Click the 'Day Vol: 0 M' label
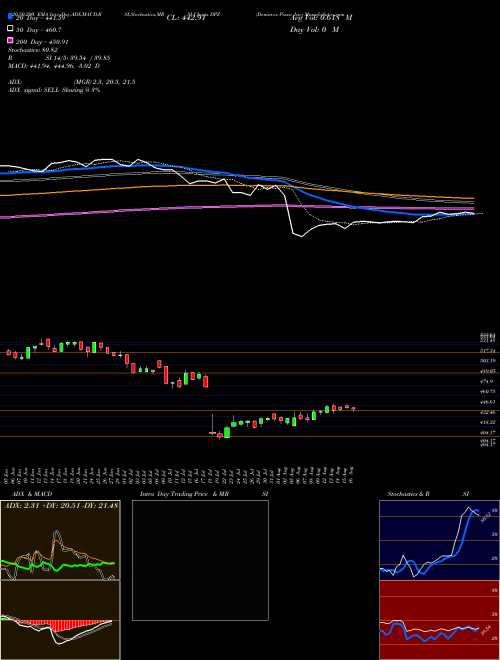The height and width of the screenshot is (660, 500). click(x=314, y=30)
